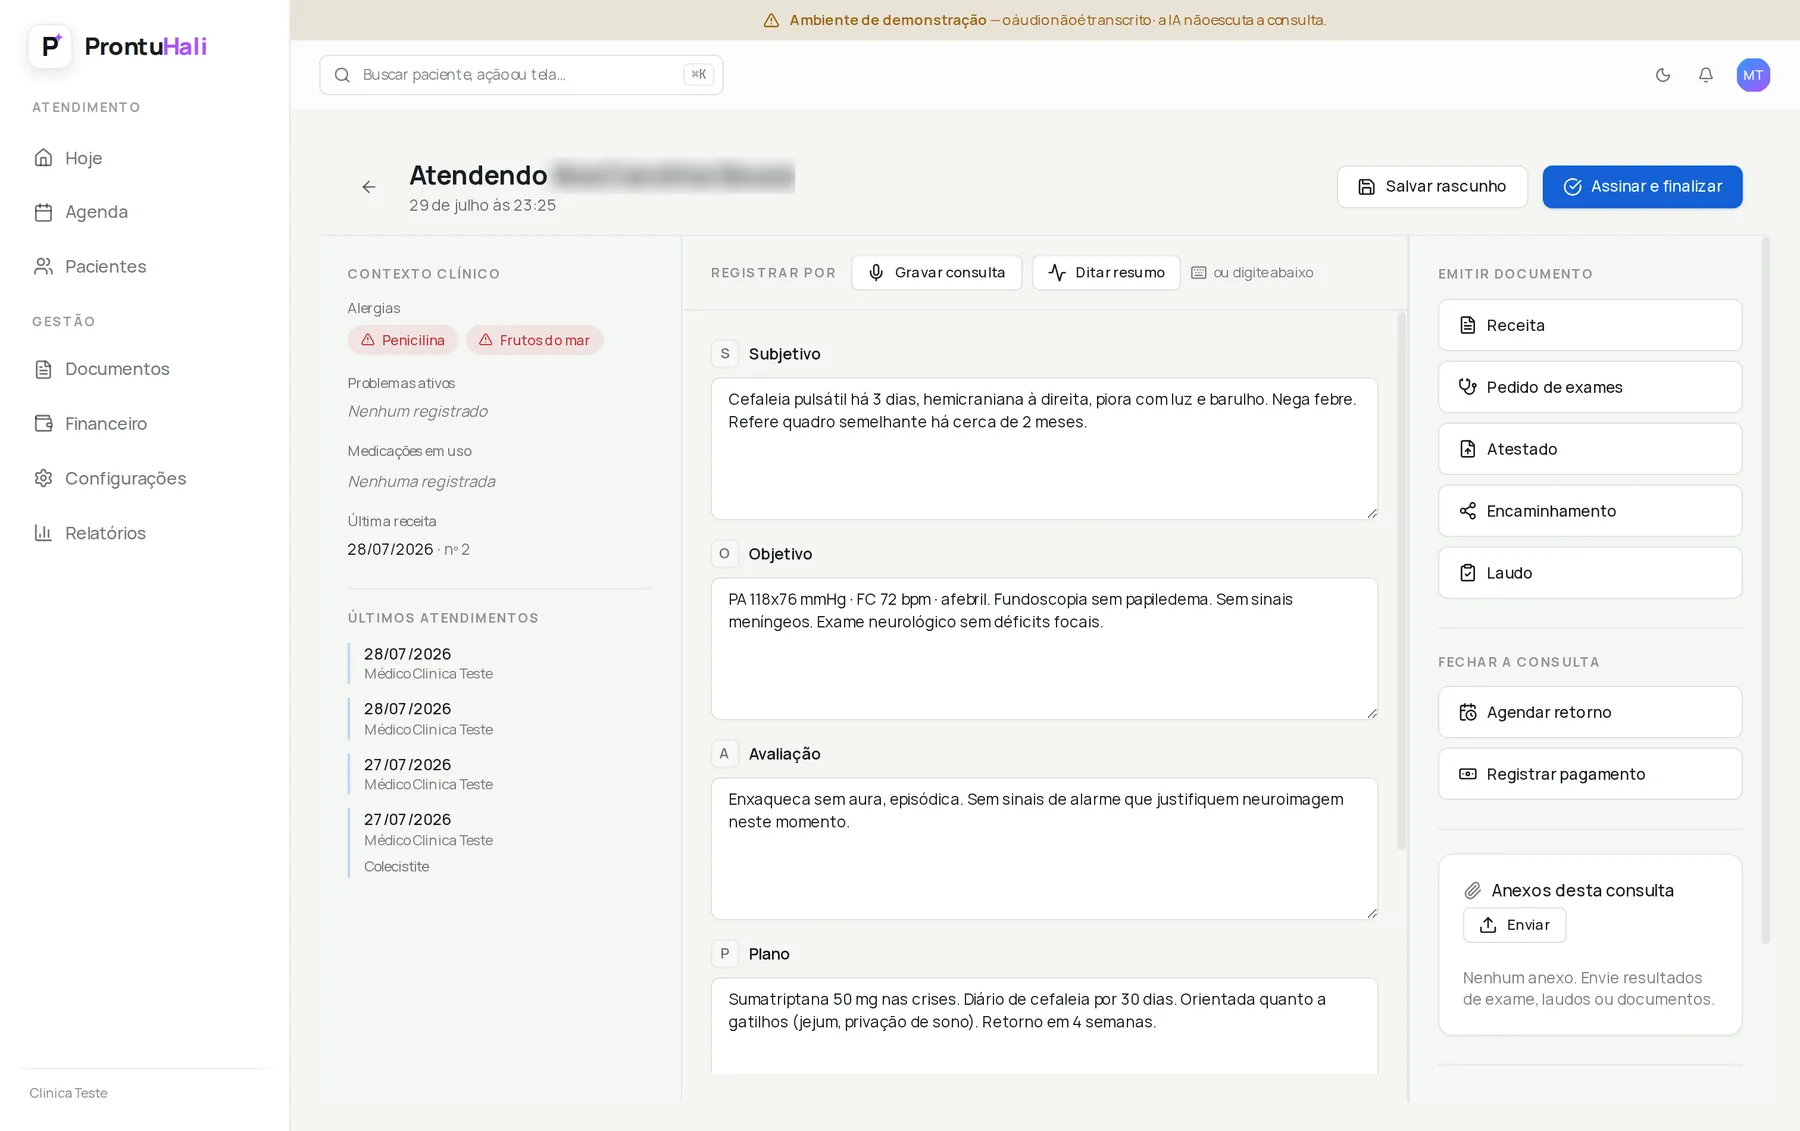Click into the Plano text area

pyautogui.click(x=1044, y=1027)
